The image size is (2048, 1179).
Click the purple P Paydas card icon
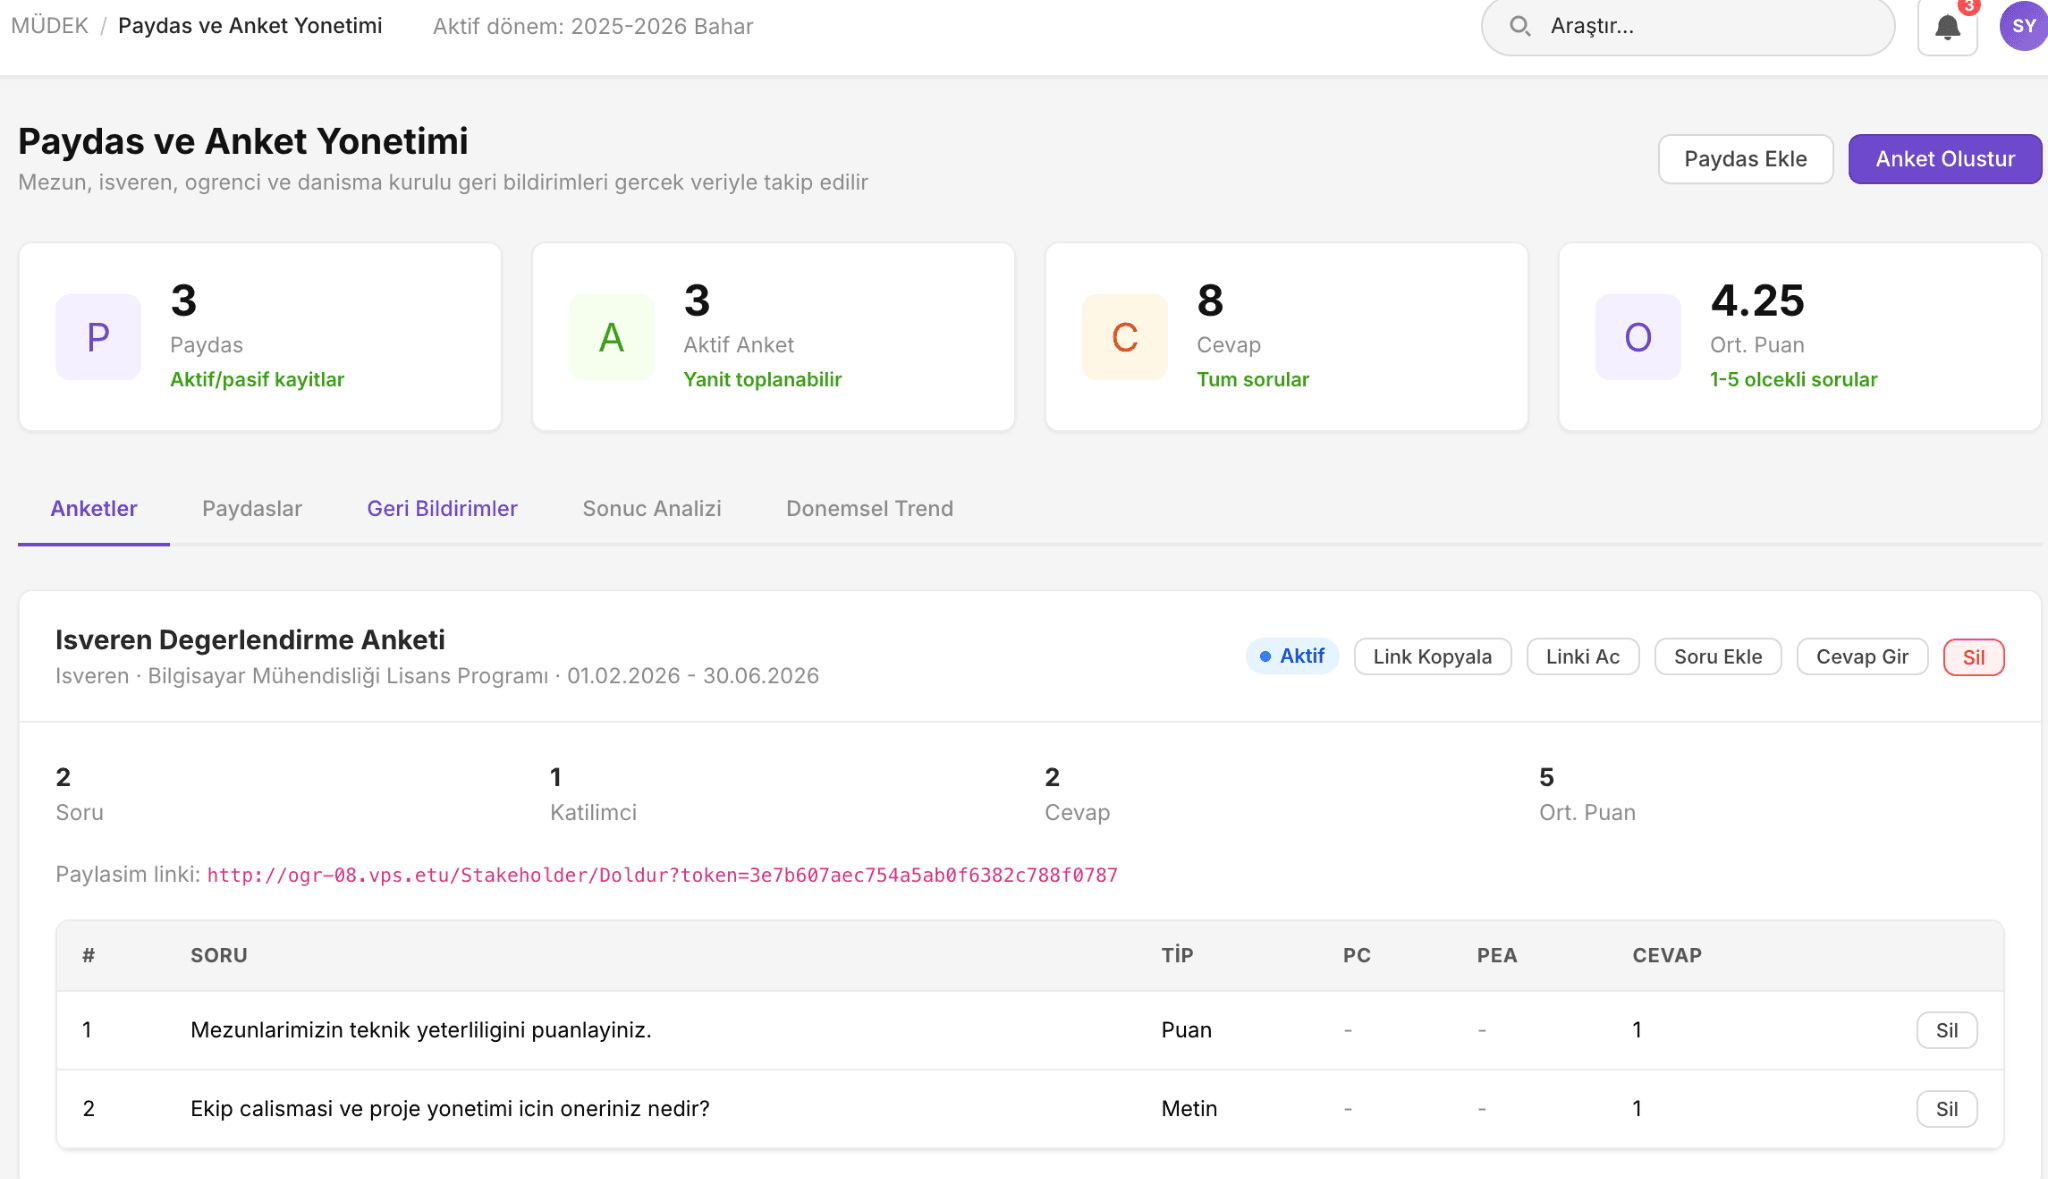point(98,337)
